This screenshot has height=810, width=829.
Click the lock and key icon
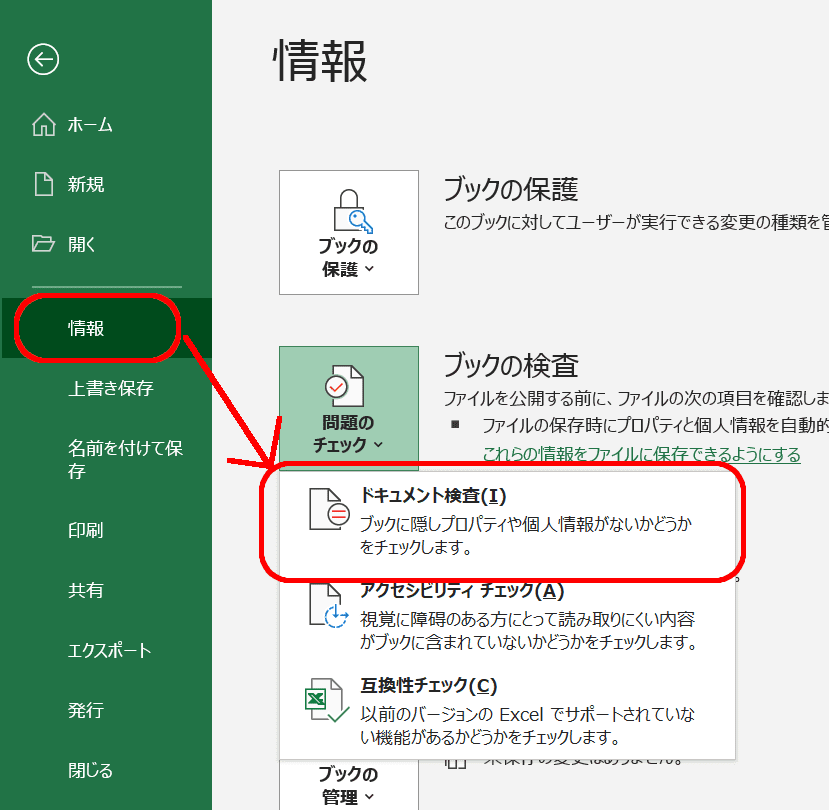tap(353, 211)
